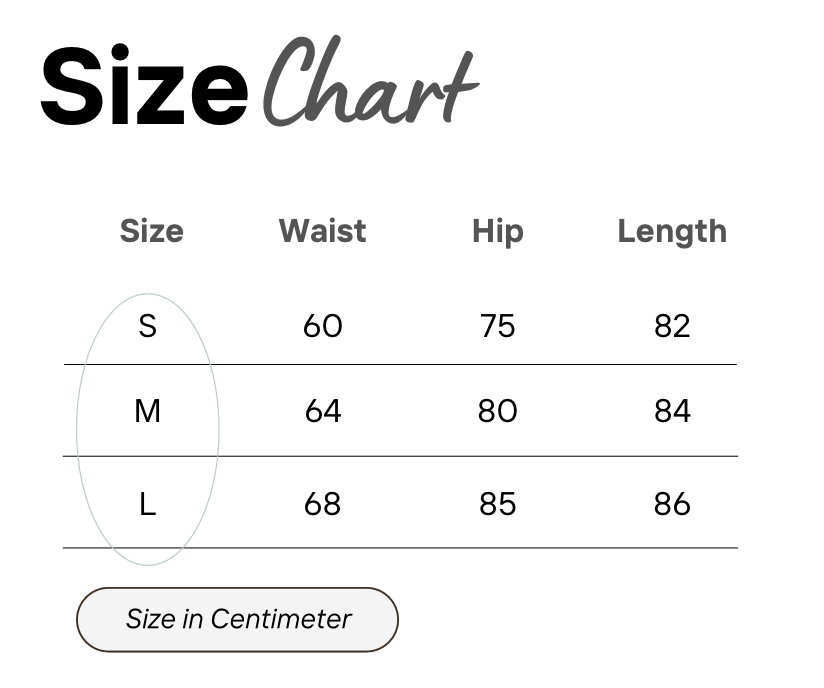
Task: Select size M in the table
Action: coord(148,410)
